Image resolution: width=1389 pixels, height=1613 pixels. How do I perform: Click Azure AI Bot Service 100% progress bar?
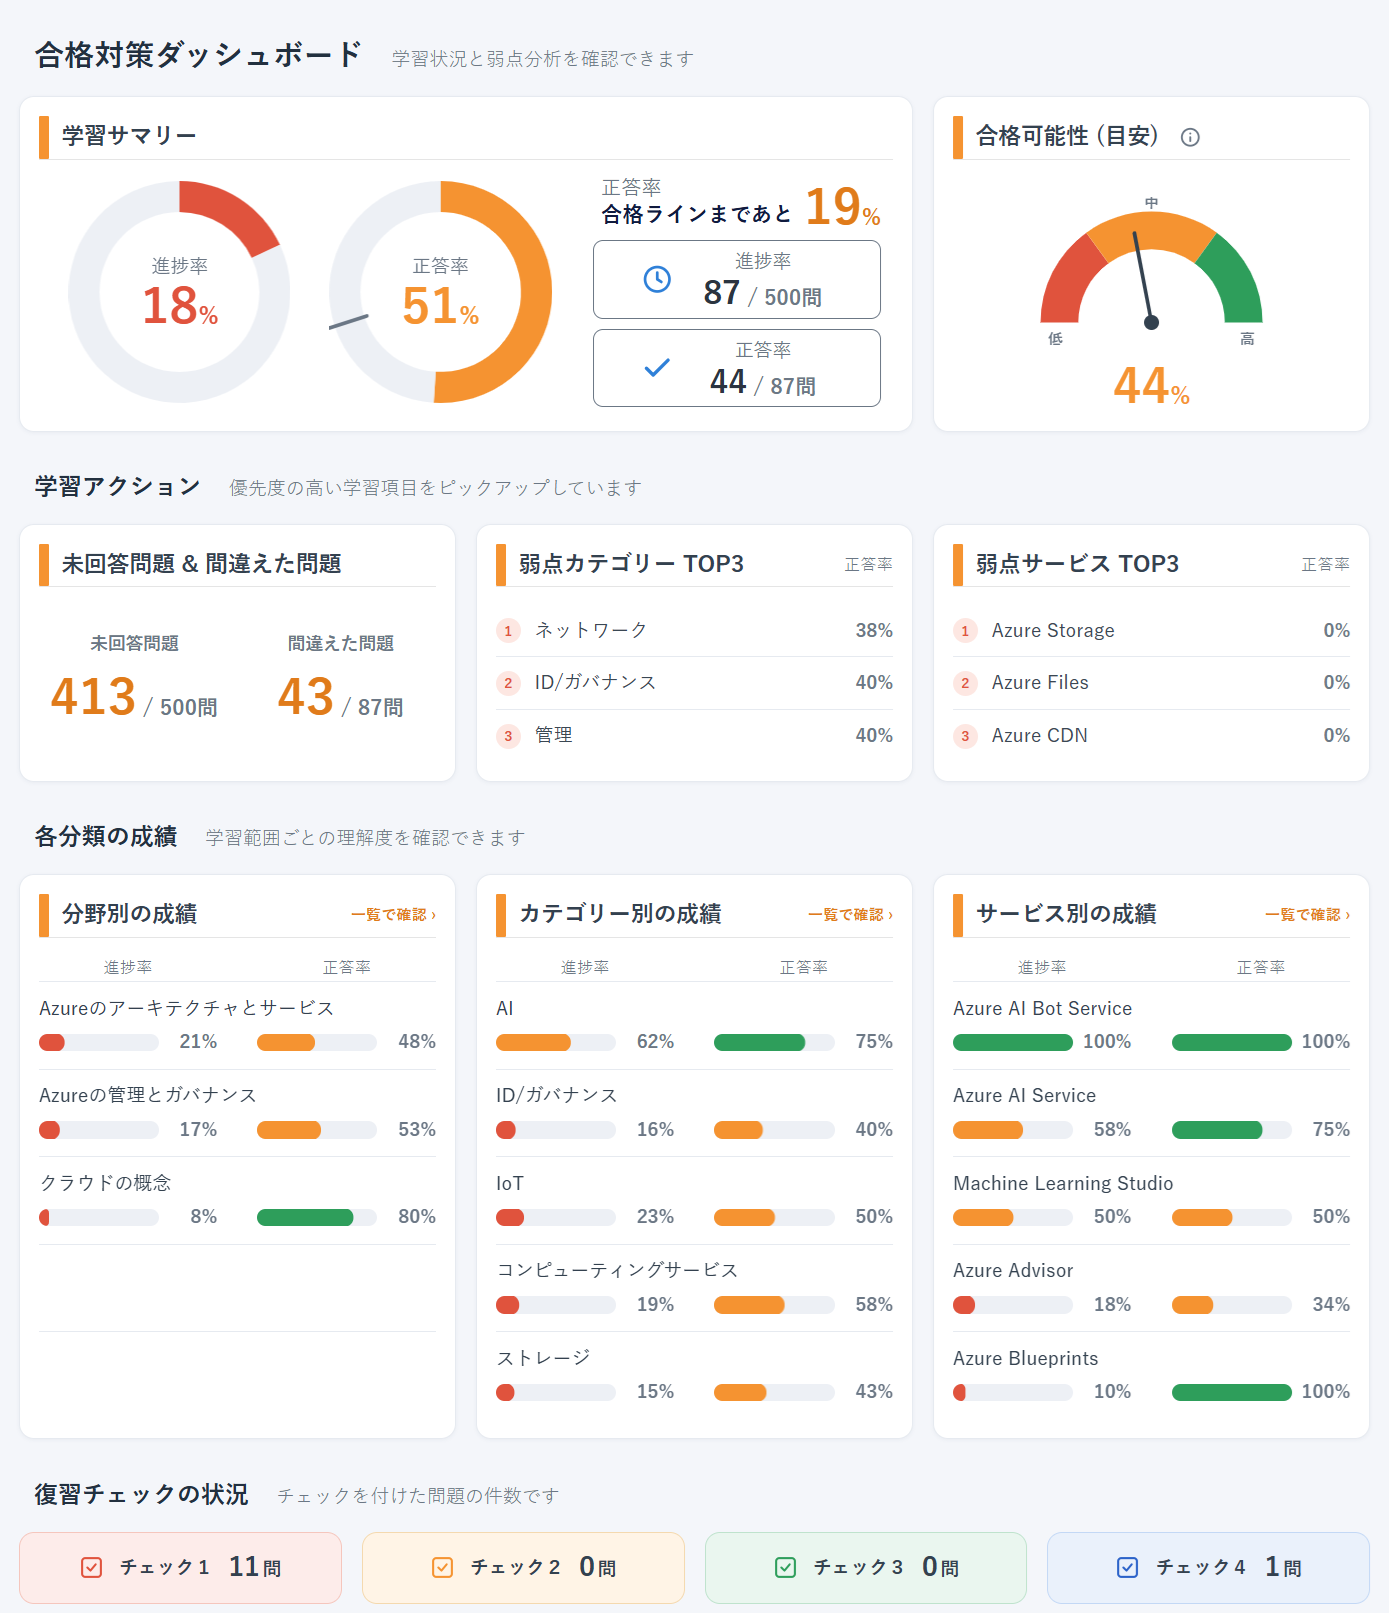1013,1042
